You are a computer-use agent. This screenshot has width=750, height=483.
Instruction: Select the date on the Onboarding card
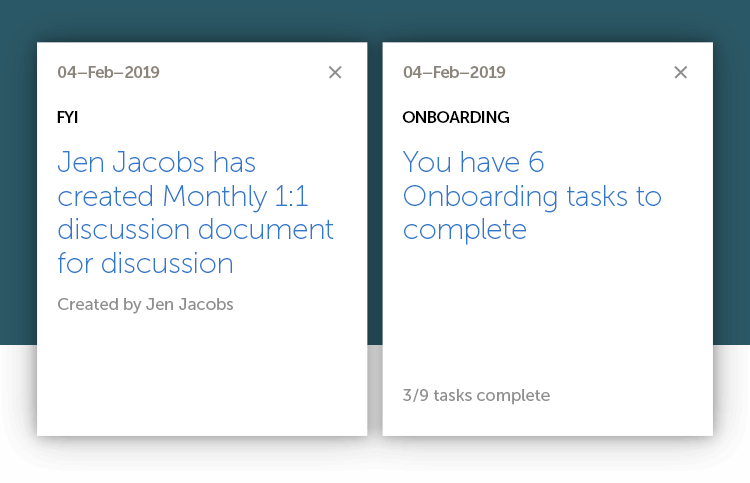(x=454, y=72)
